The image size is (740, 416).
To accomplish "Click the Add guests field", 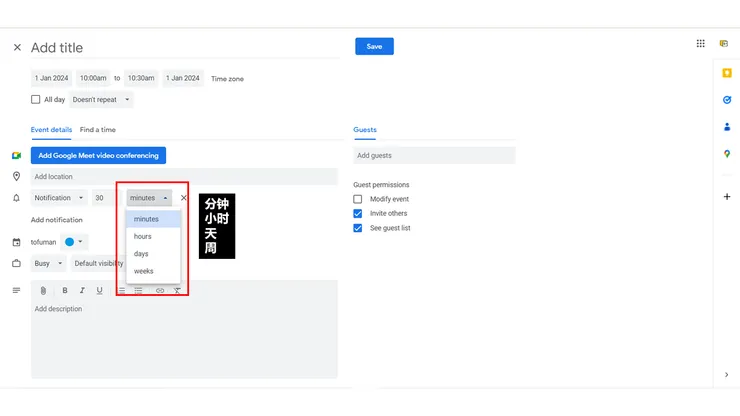I will 434,156.
